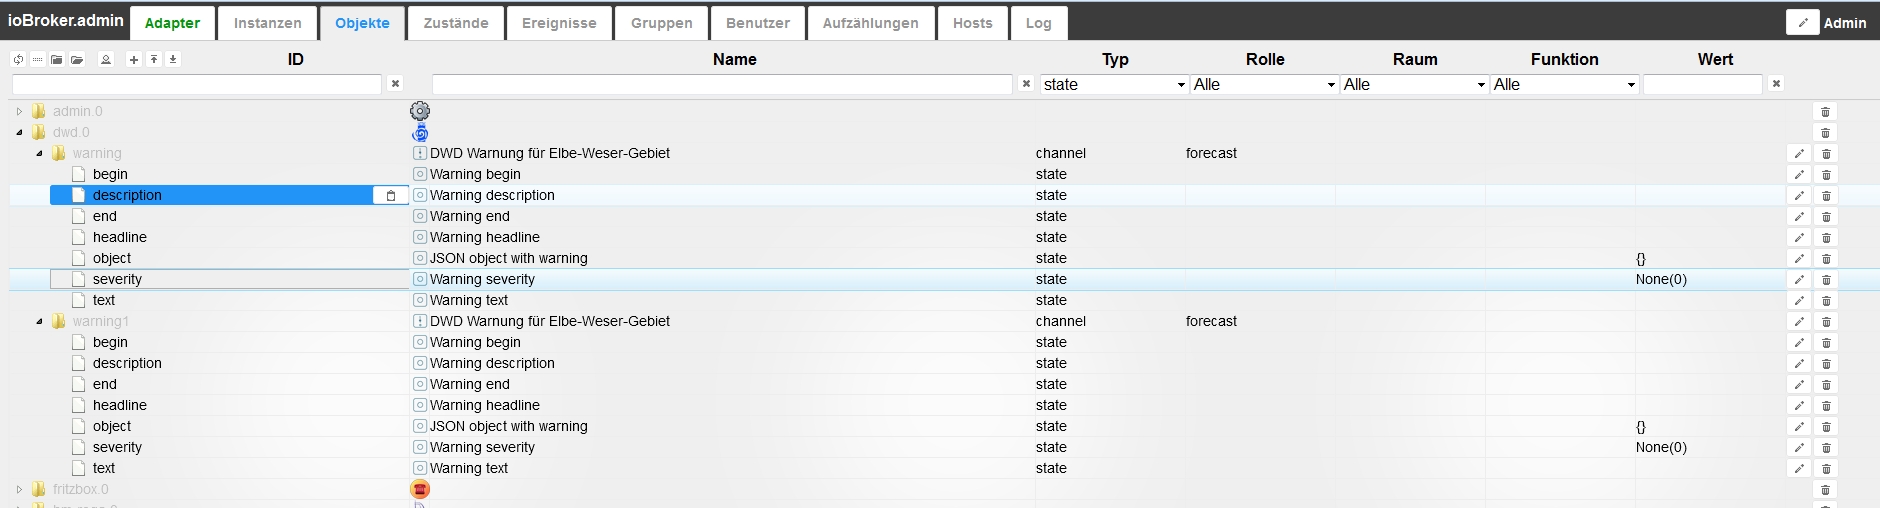1880x508 pixels.
Task: Click the copy icon on the description row
Action: [391, 196]
